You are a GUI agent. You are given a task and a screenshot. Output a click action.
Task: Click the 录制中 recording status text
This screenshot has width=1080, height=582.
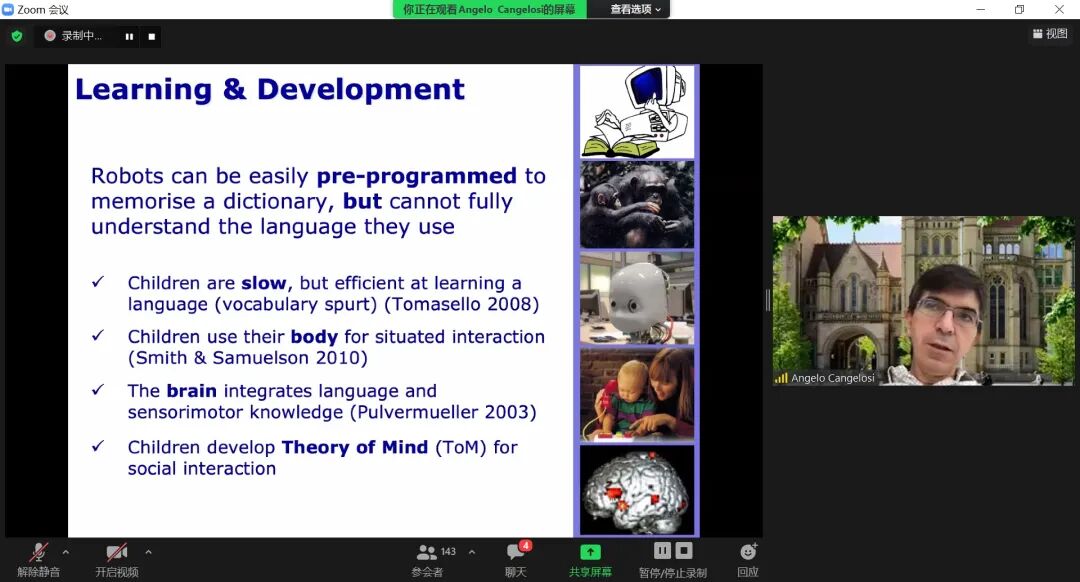point(81,36)
